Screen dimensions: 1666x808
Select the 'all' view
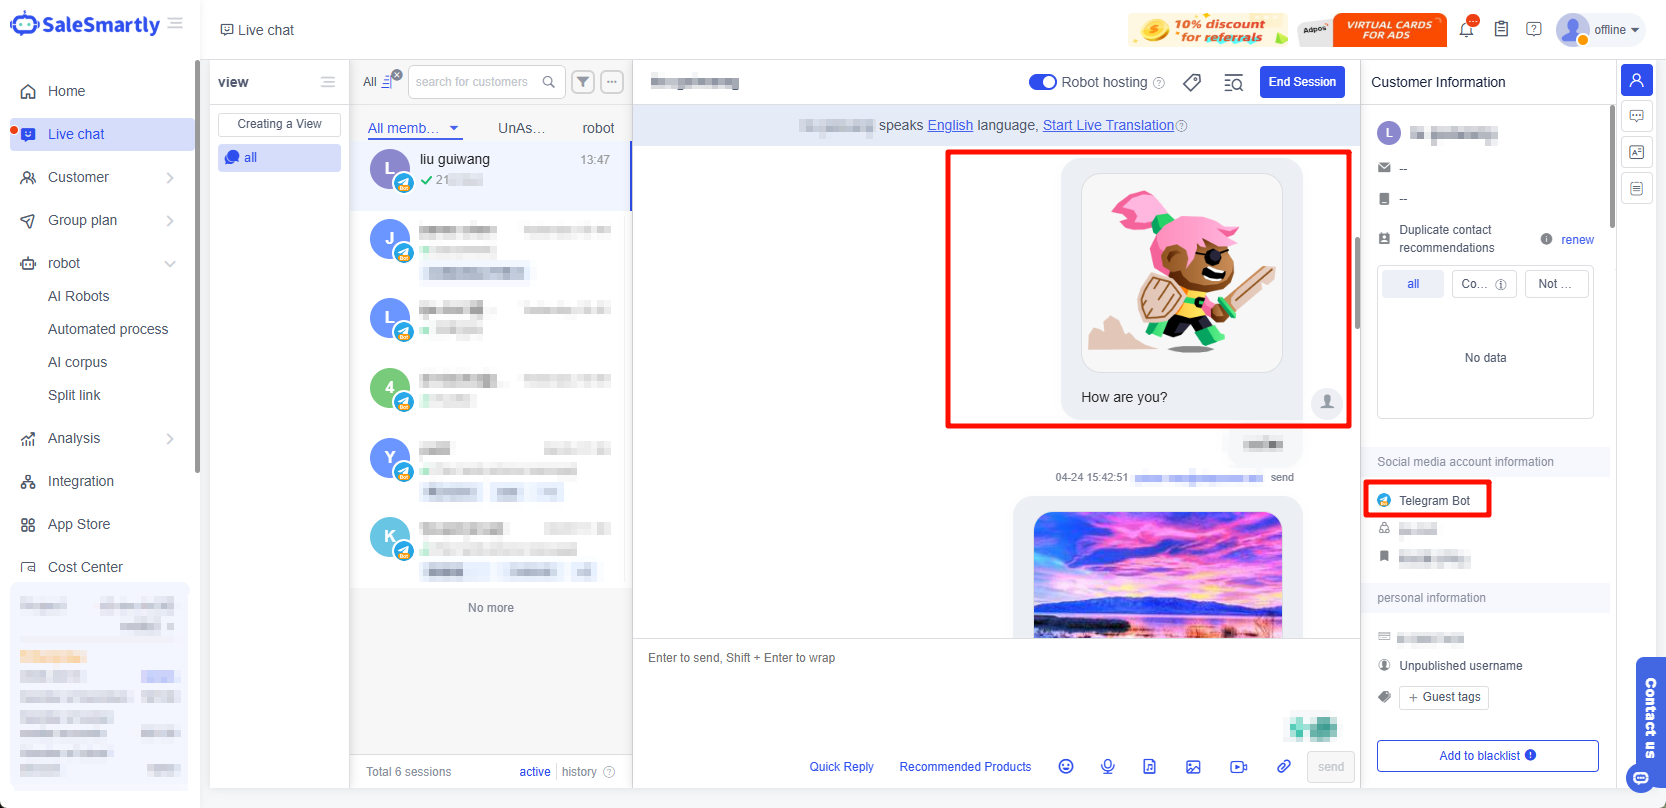click(279, 158)
